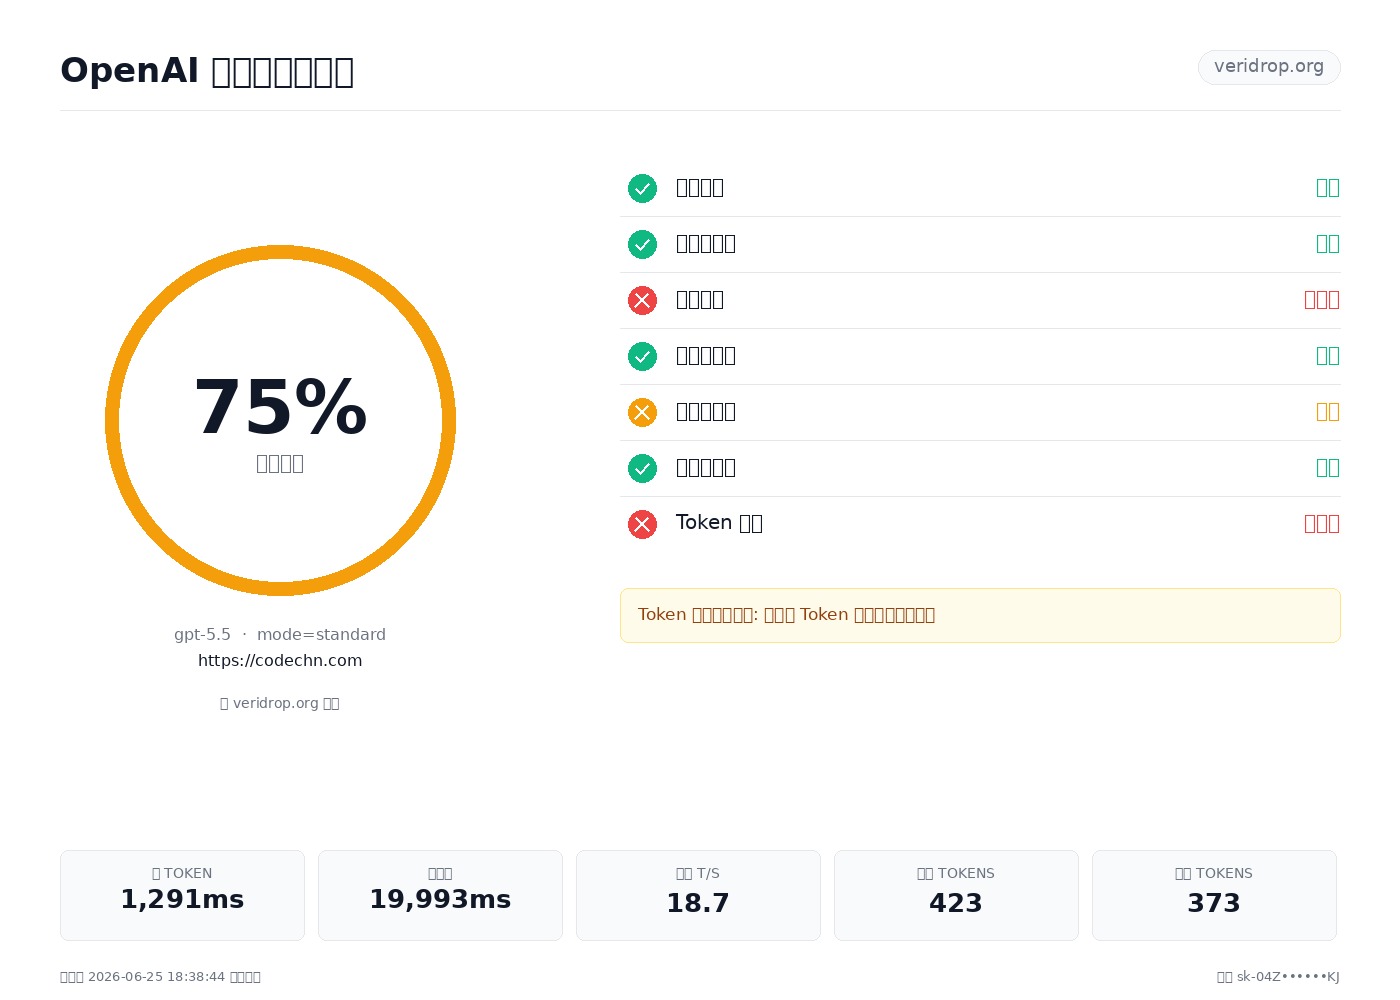
Task: Click the second green checkmark status icon
Action: (x=642, y=244)
